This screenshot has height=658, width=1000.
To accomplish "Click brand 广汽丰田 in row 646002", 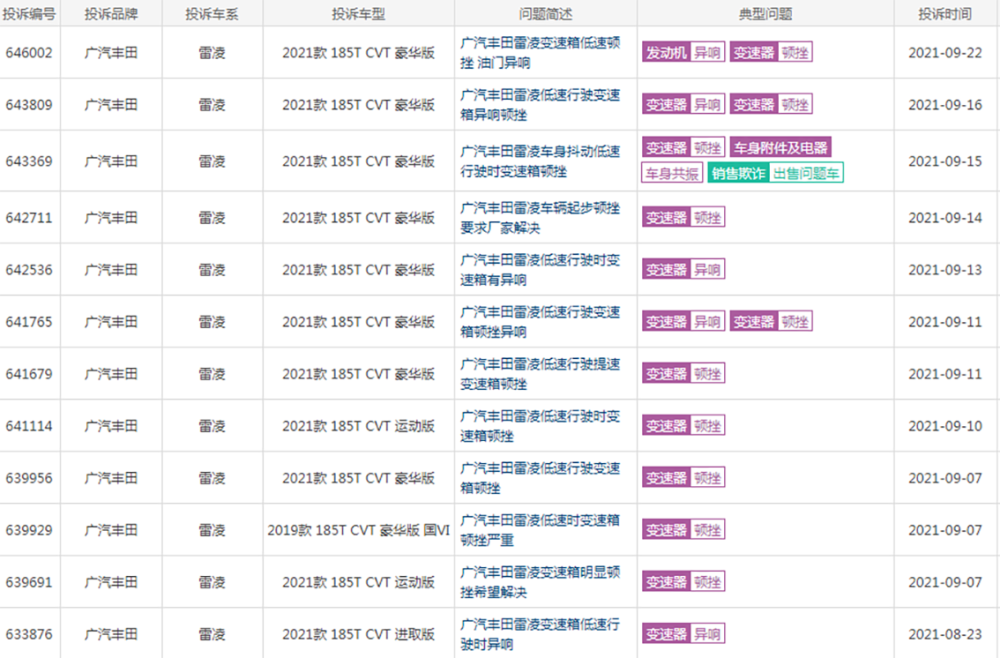I will pyautogui.click(x=111, y=53).
